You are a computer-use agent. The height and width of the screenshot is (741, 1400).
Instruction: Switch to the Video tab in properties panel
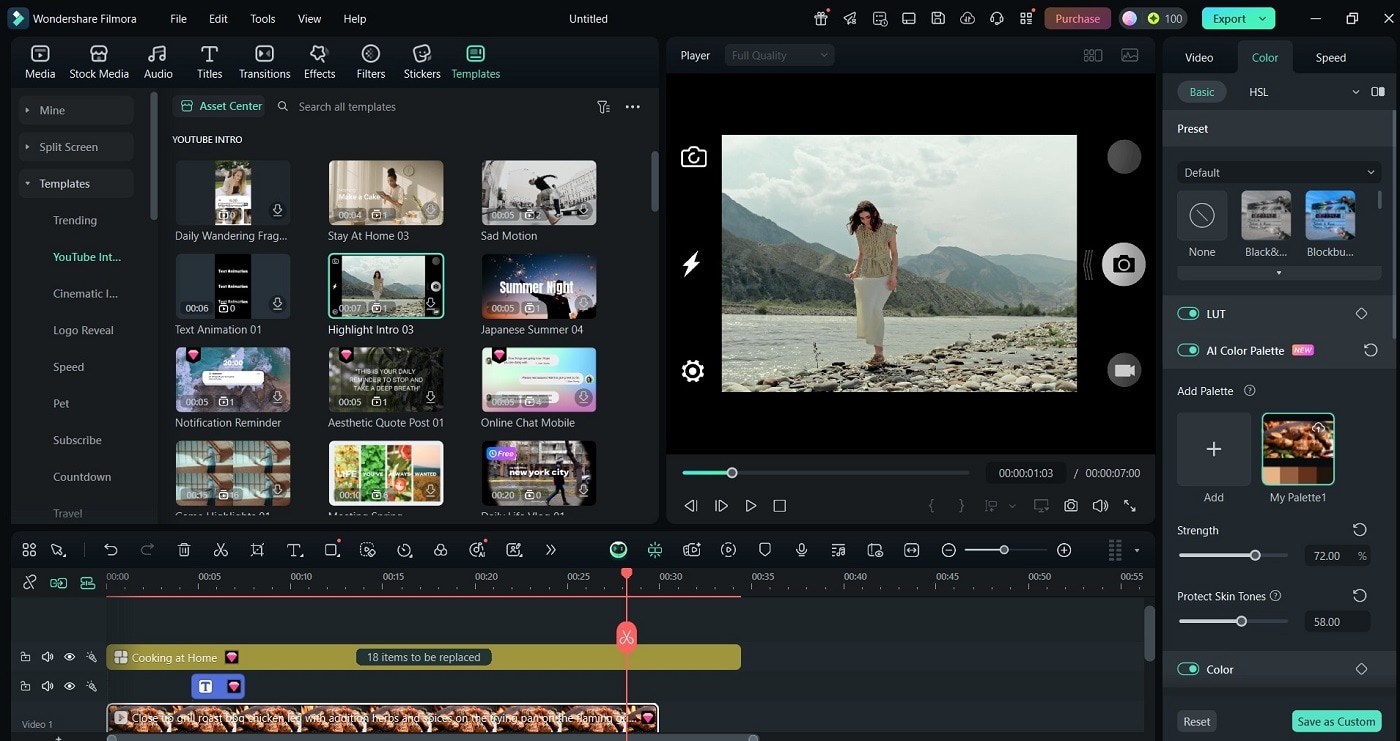click(1199, 57)
